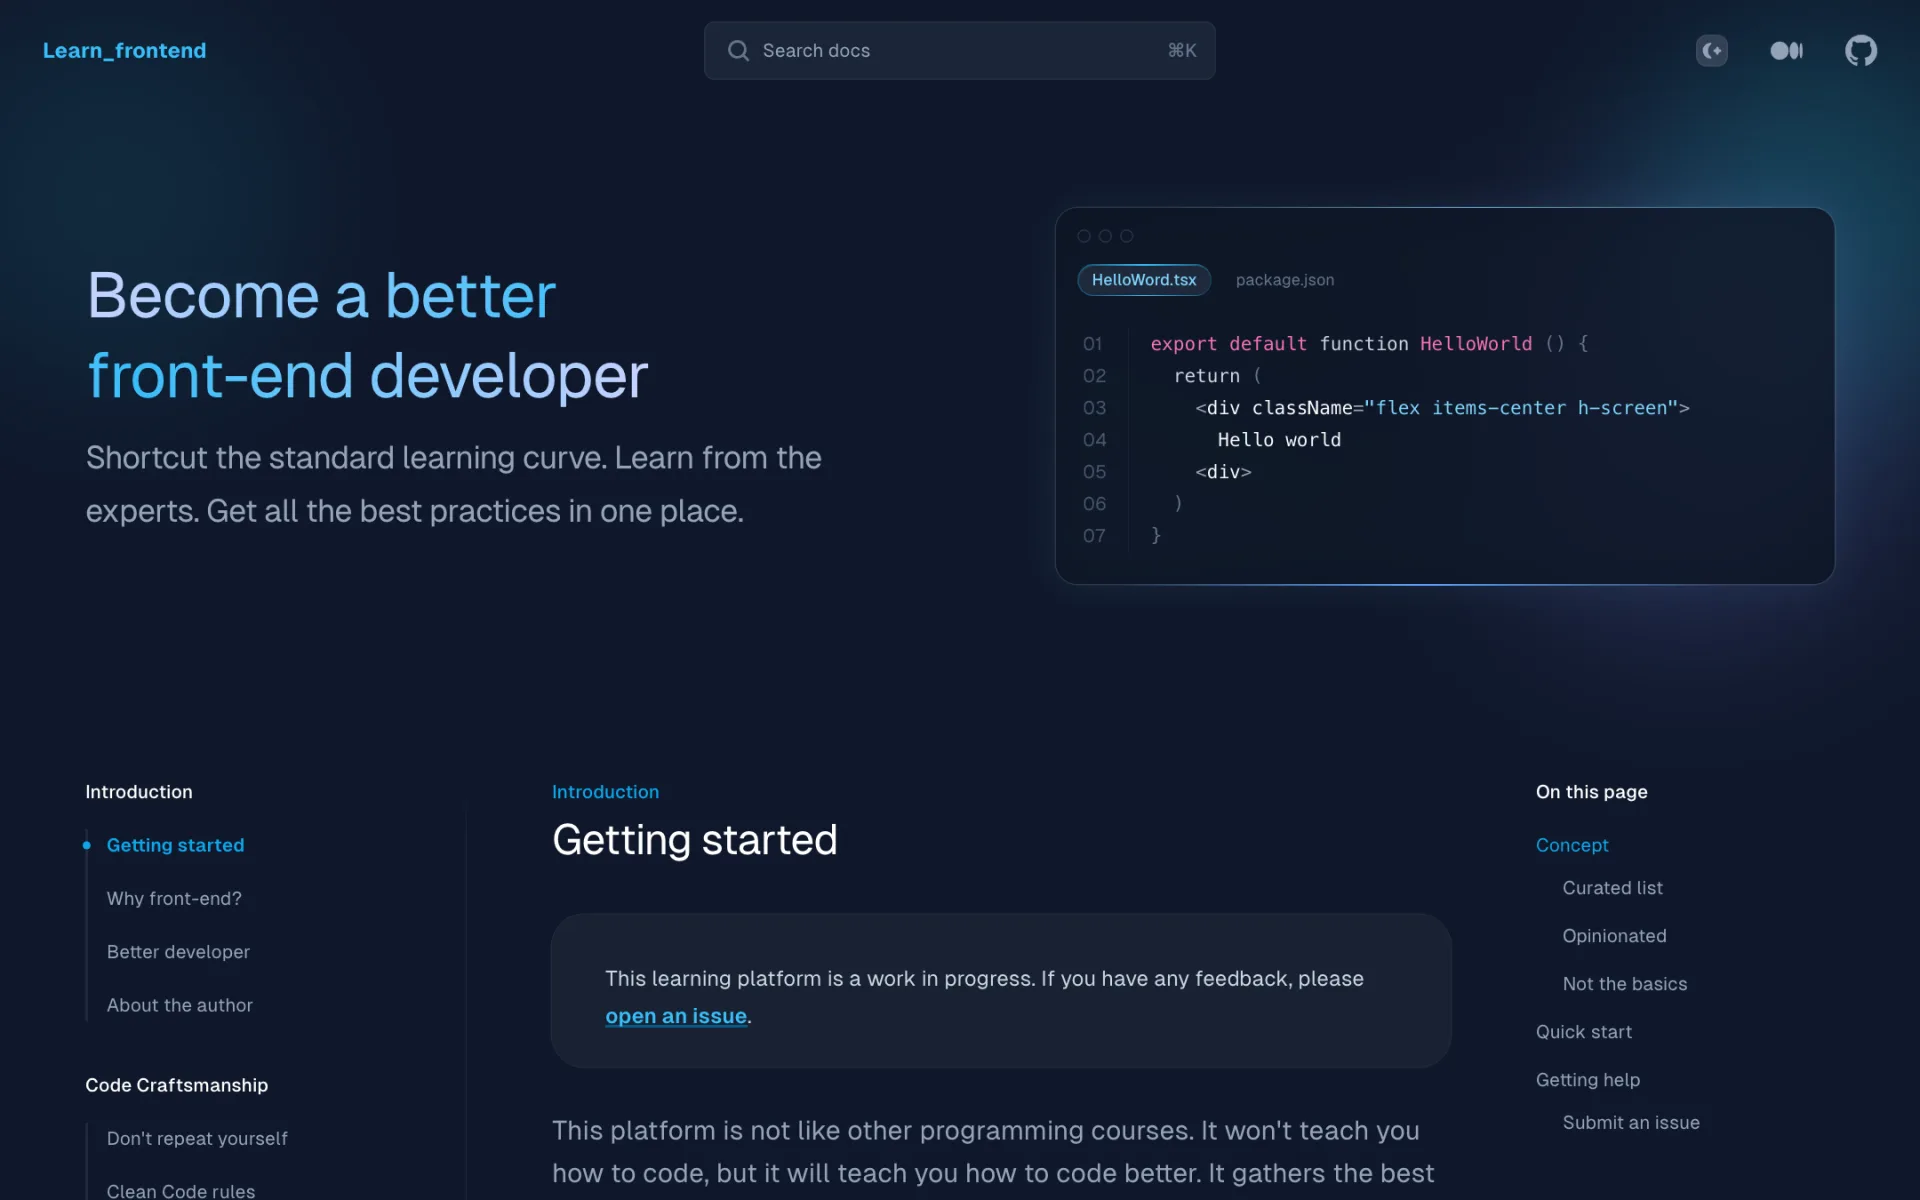This screenshot has height=1200, width=1920.
Task: Jump to Curated list section
Action: pos(1613,888)
